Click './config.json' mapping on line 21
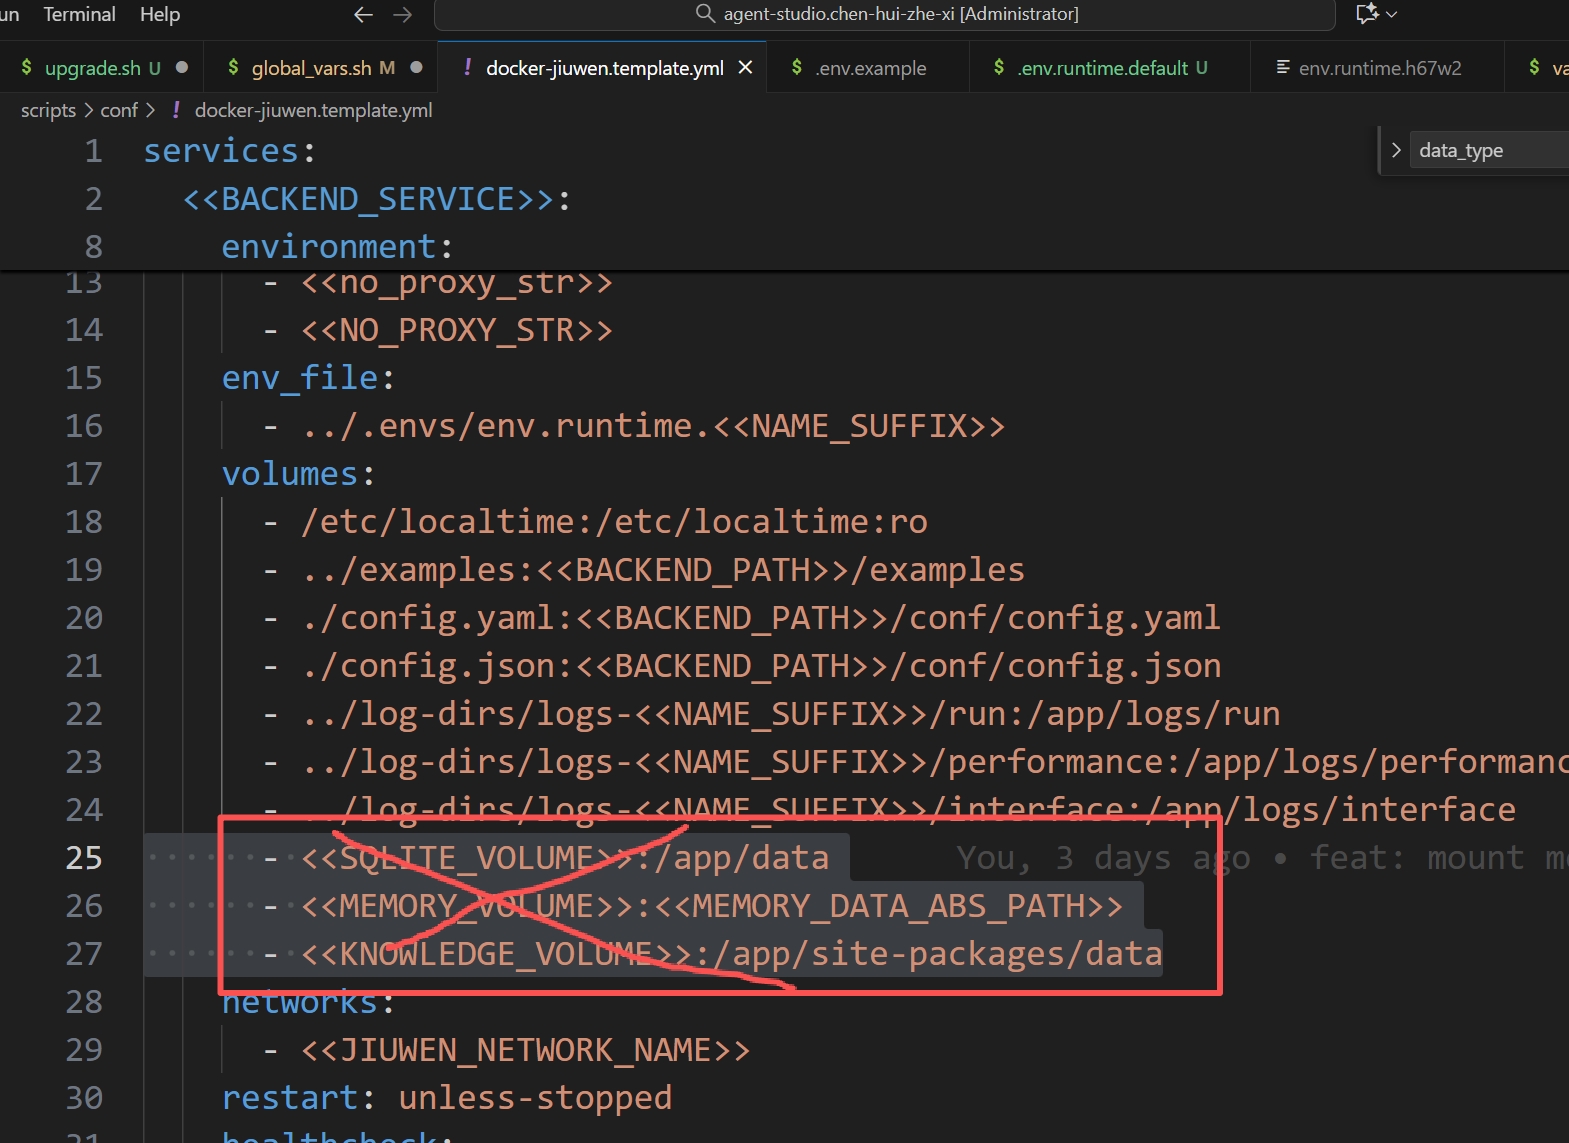Screen dimensions: 1569x1143 [760, 666]
